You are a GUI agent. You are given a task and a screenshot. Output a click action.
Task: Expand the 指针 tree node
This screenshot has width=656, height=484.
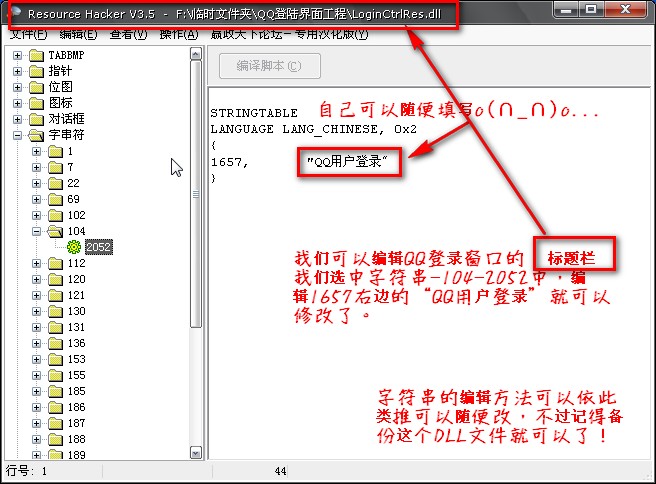click(x=18, y=71)
